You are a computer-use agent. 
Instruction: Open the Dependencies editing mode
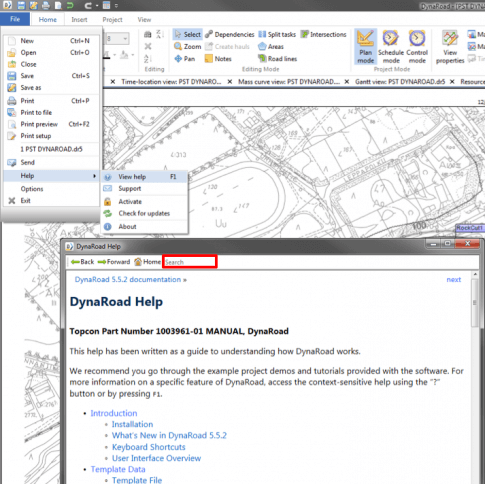click(230, 34)
